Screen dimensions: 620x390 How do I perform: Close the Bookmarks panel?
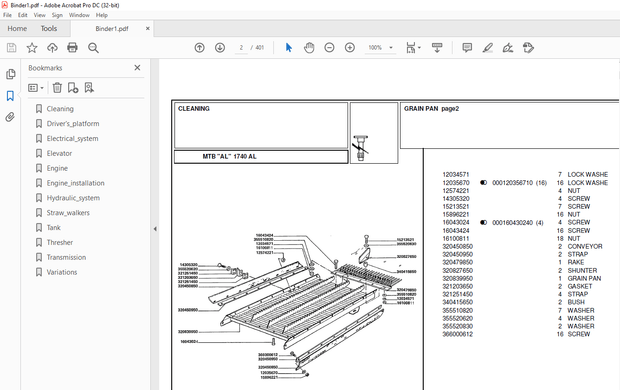click(x=137, y=68)
